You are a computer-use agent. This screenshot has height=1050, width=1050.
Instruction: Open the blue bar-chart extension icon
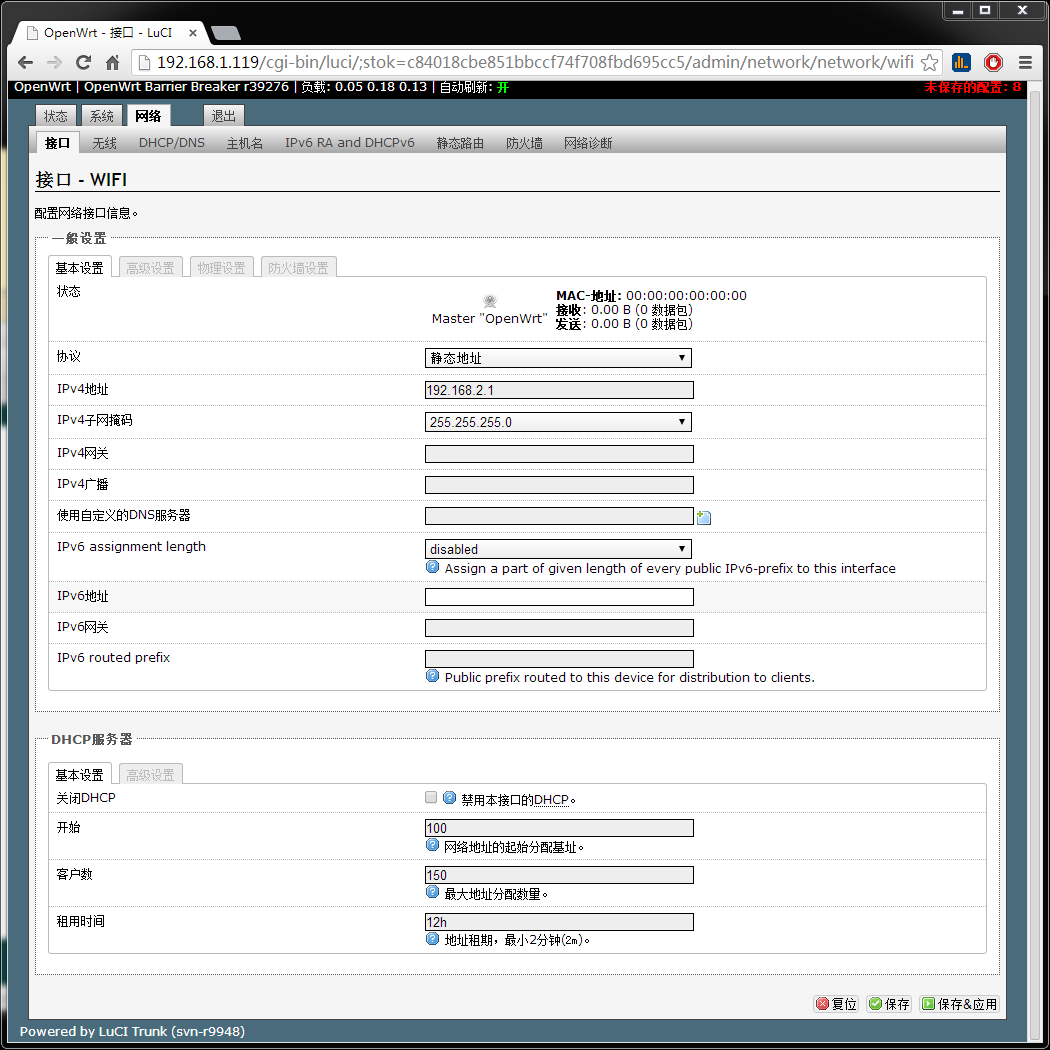(961, 62)
